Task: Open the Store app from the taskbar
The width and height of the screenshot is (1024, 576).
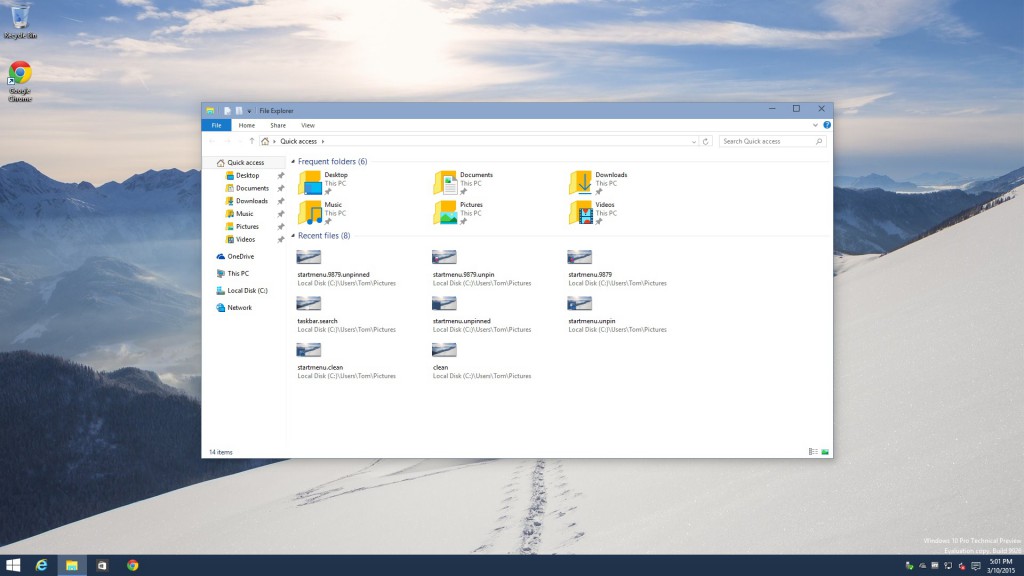Action: [102, 566]
